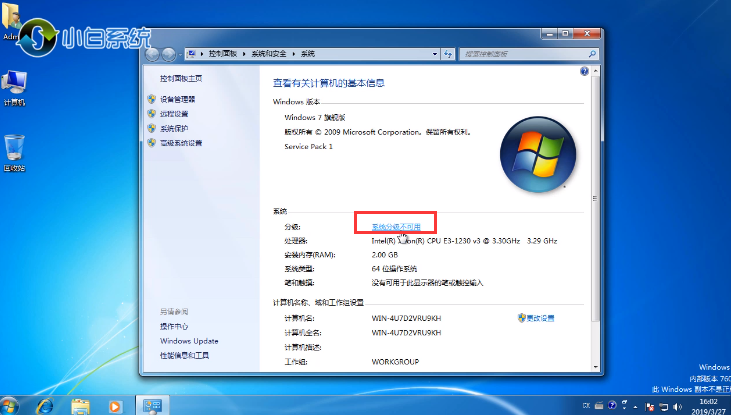Open 高级系统设置 from the left pane

[x=181, y=143]
